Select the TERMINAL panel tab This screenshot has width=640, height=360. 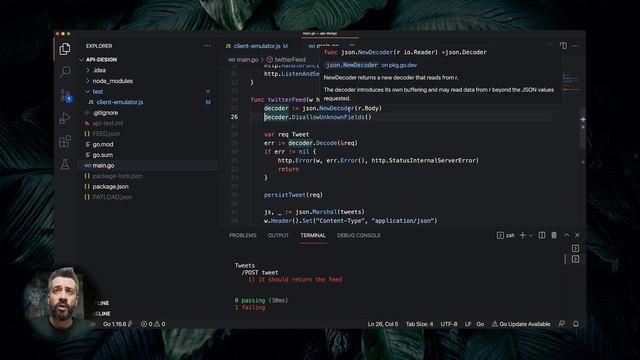click(313, 236)
